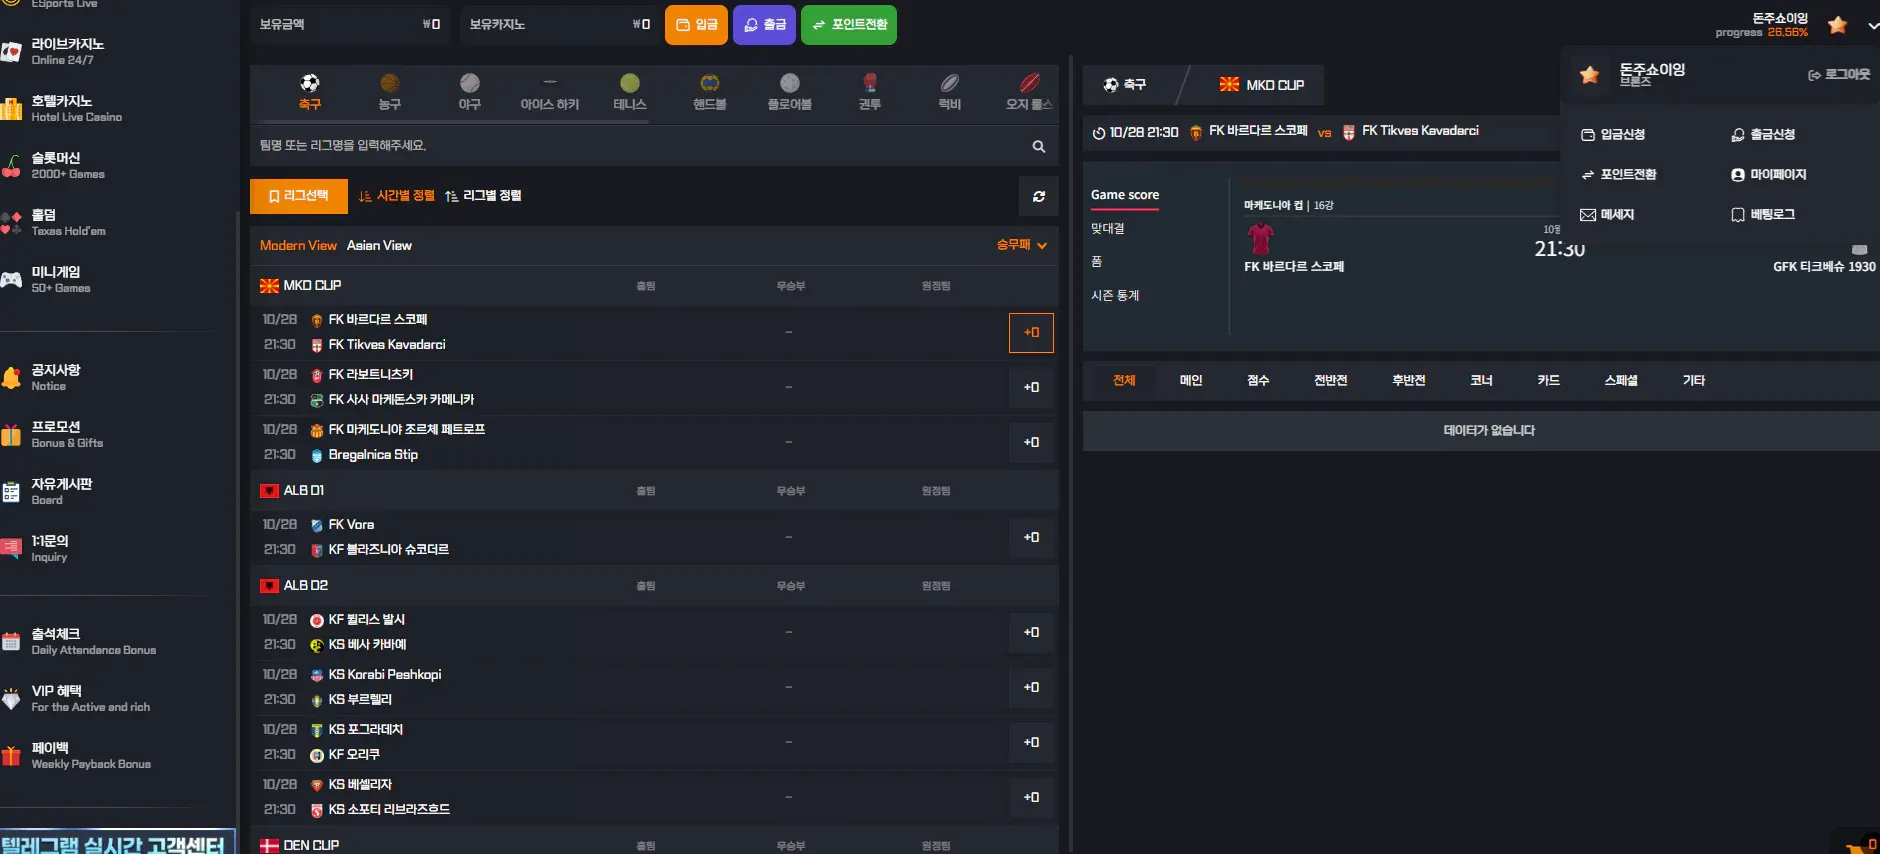Viewport: 1880px width, 854px height.
Task: Select the basketball sport icon
Action: pyautogui.click(x=390, y=83)
